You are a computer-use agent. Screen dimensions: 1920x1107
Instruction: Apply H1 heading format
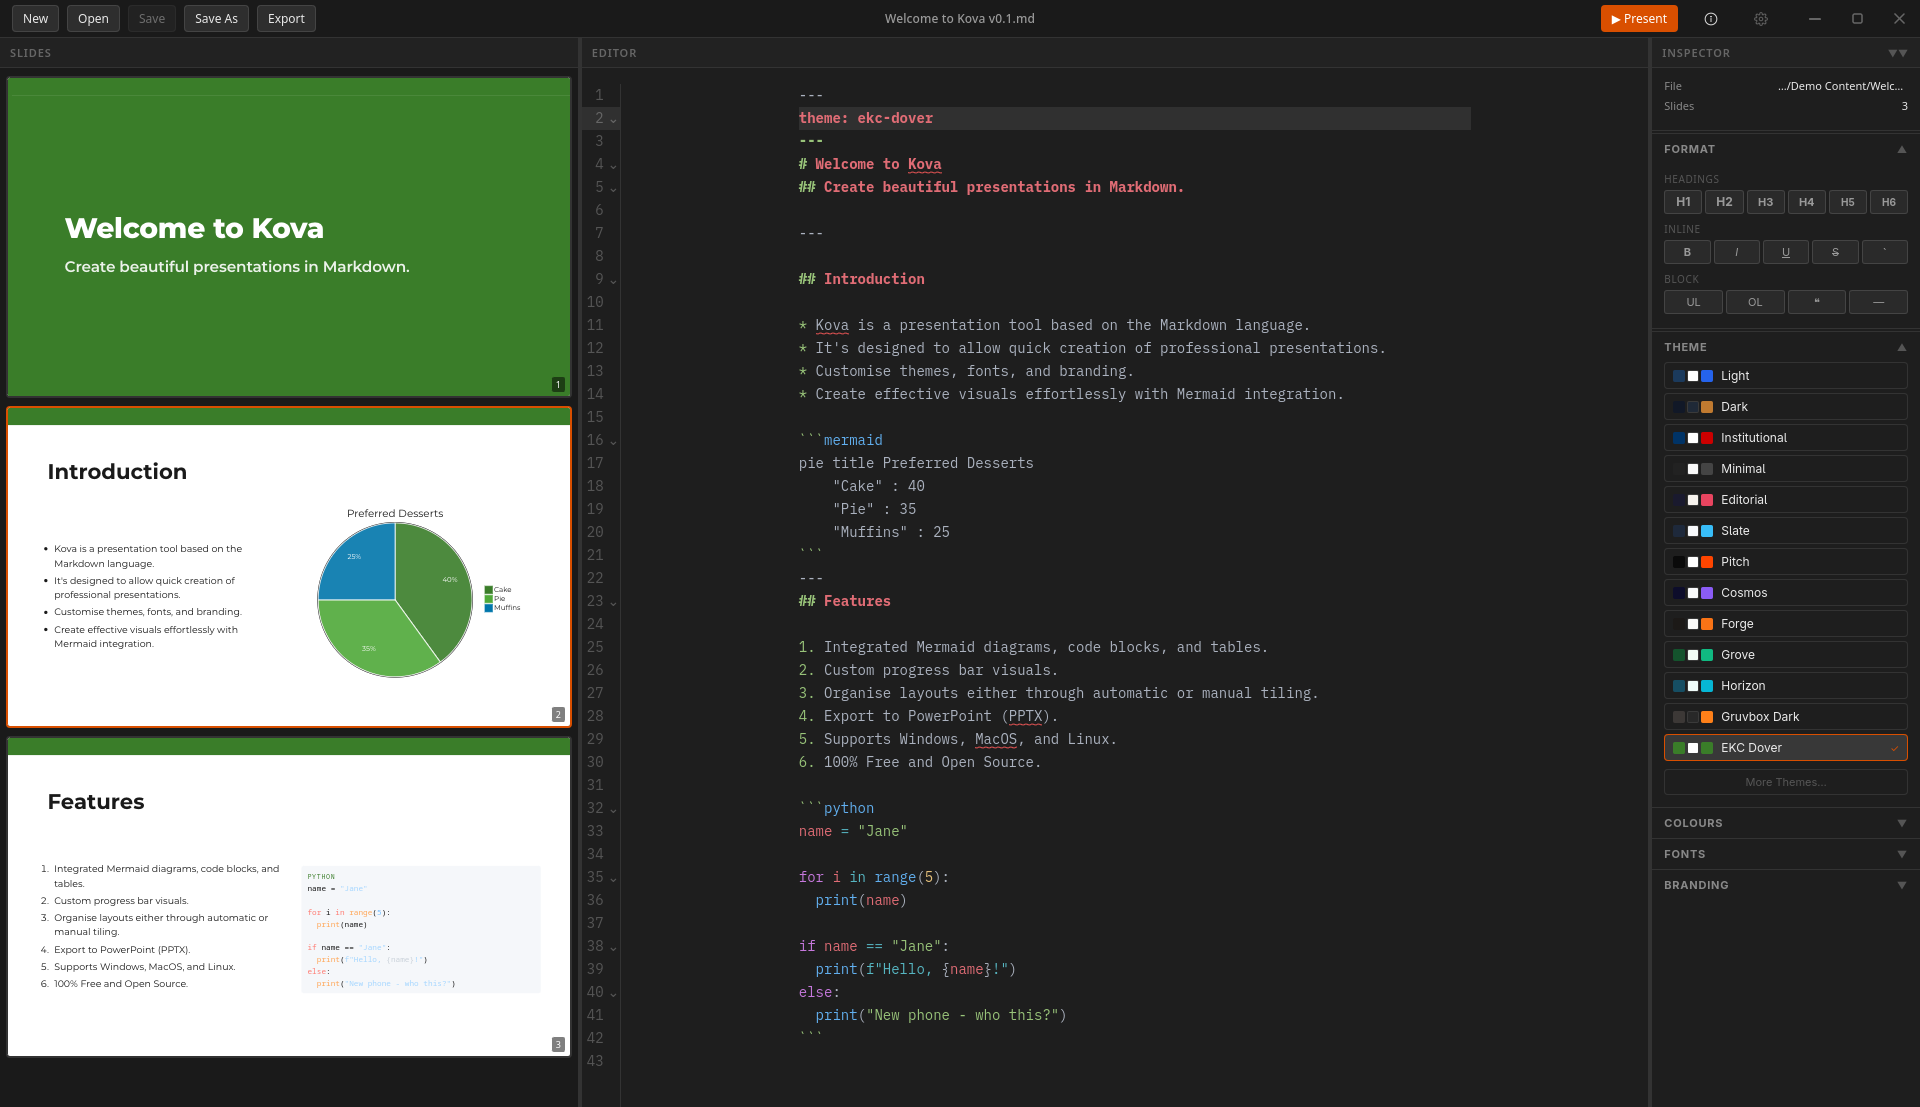coord(1684,202)
